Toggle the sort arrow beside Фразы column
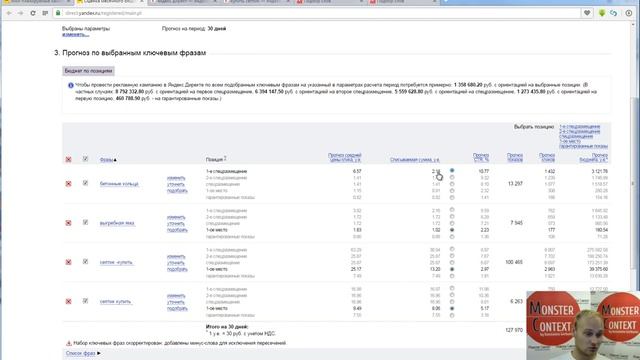640x360 pixels. [x=115, y=160]
